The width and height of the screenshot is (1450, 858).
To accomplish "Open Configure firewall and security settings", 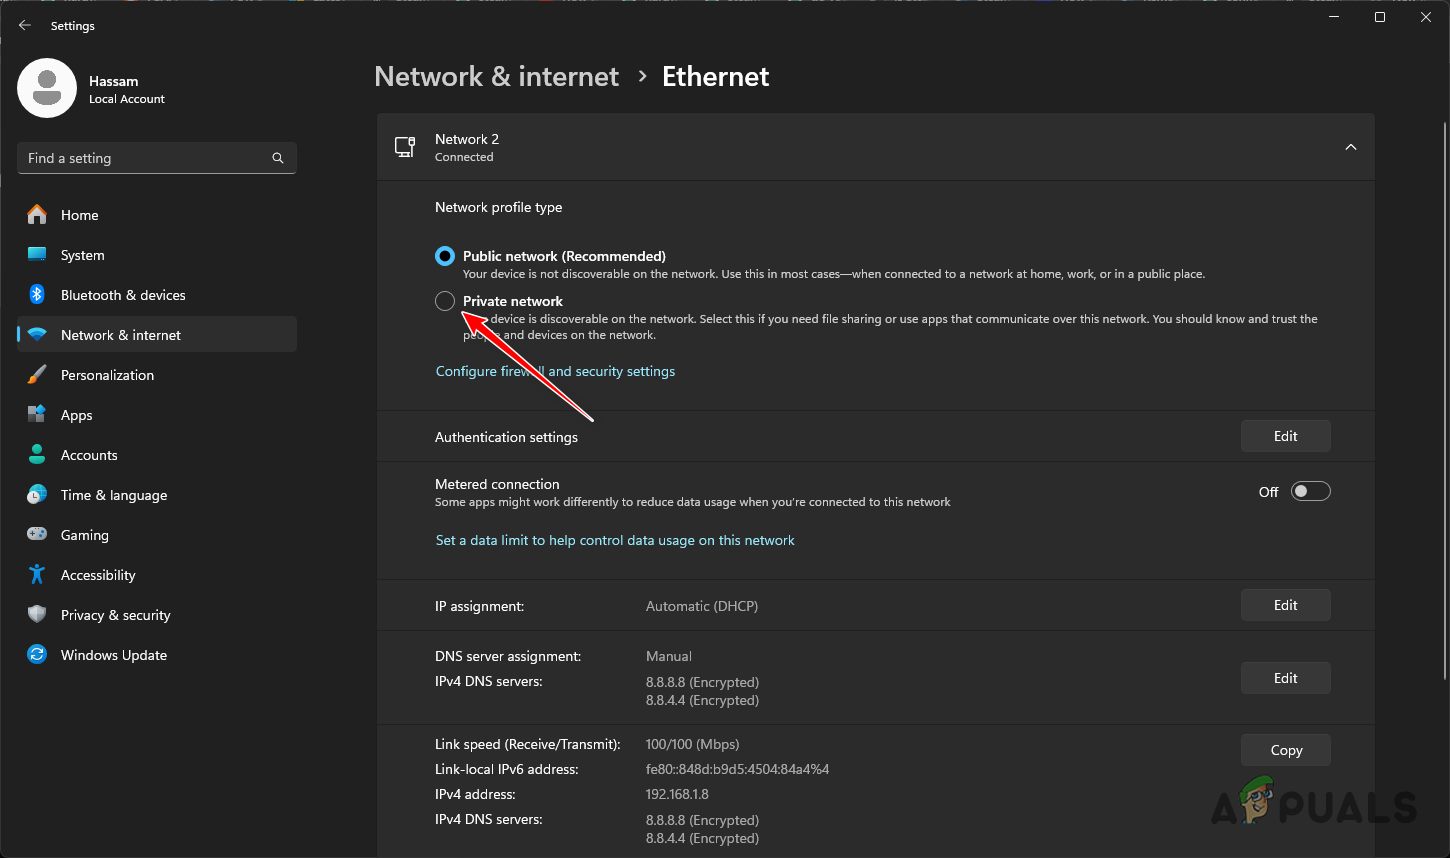I will point(555,370).
